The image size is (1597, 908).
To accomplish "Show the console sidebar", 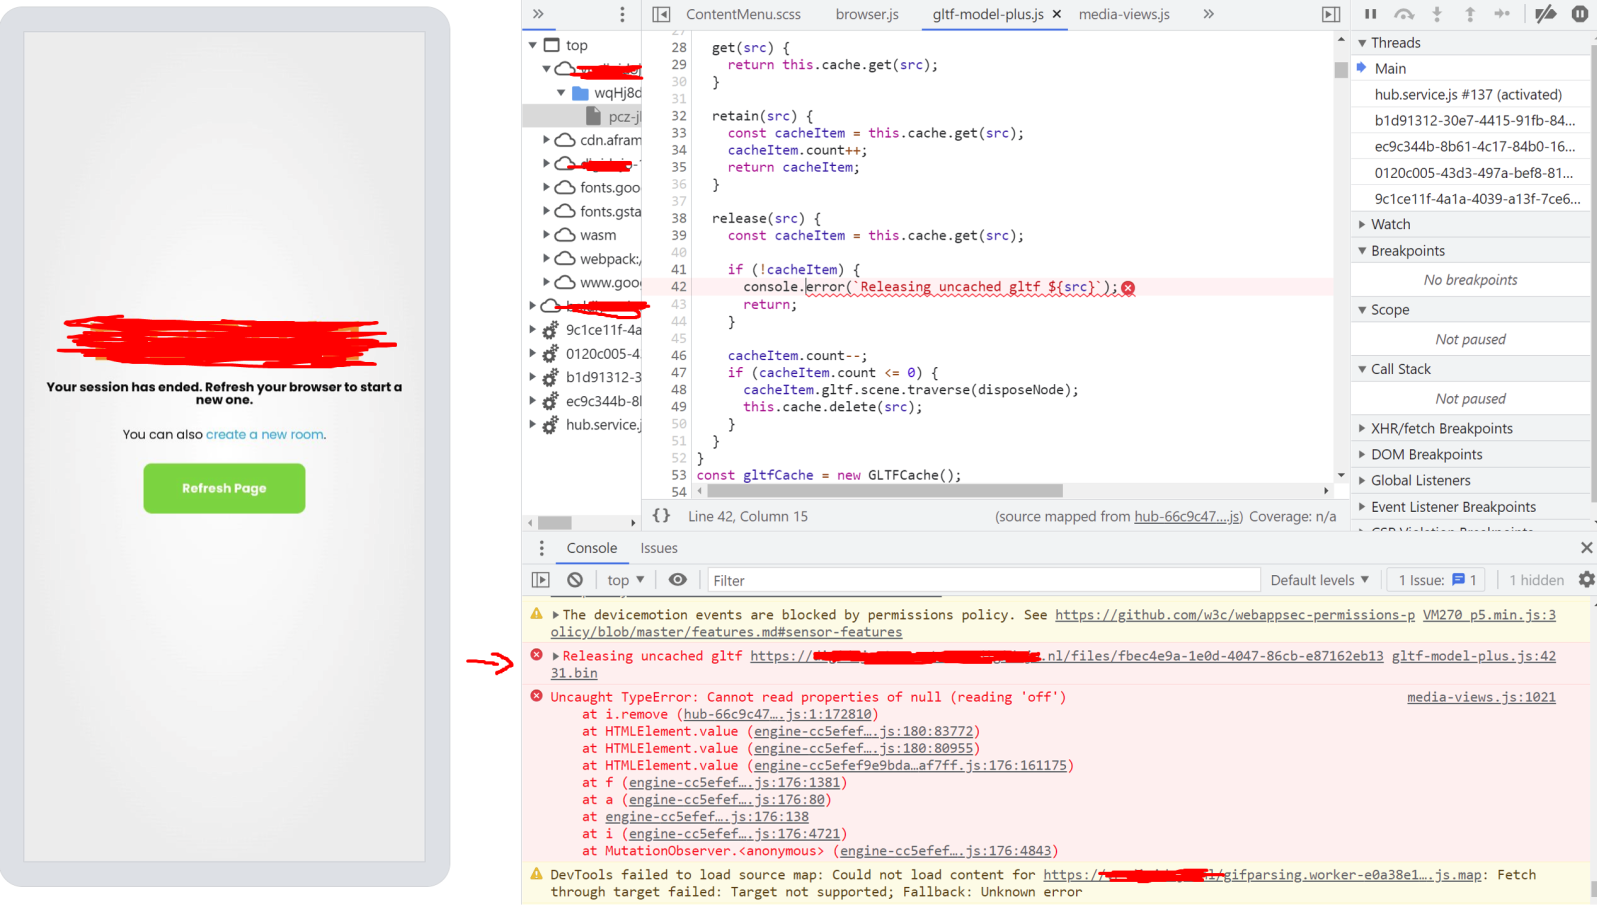I will coord(541,580).
